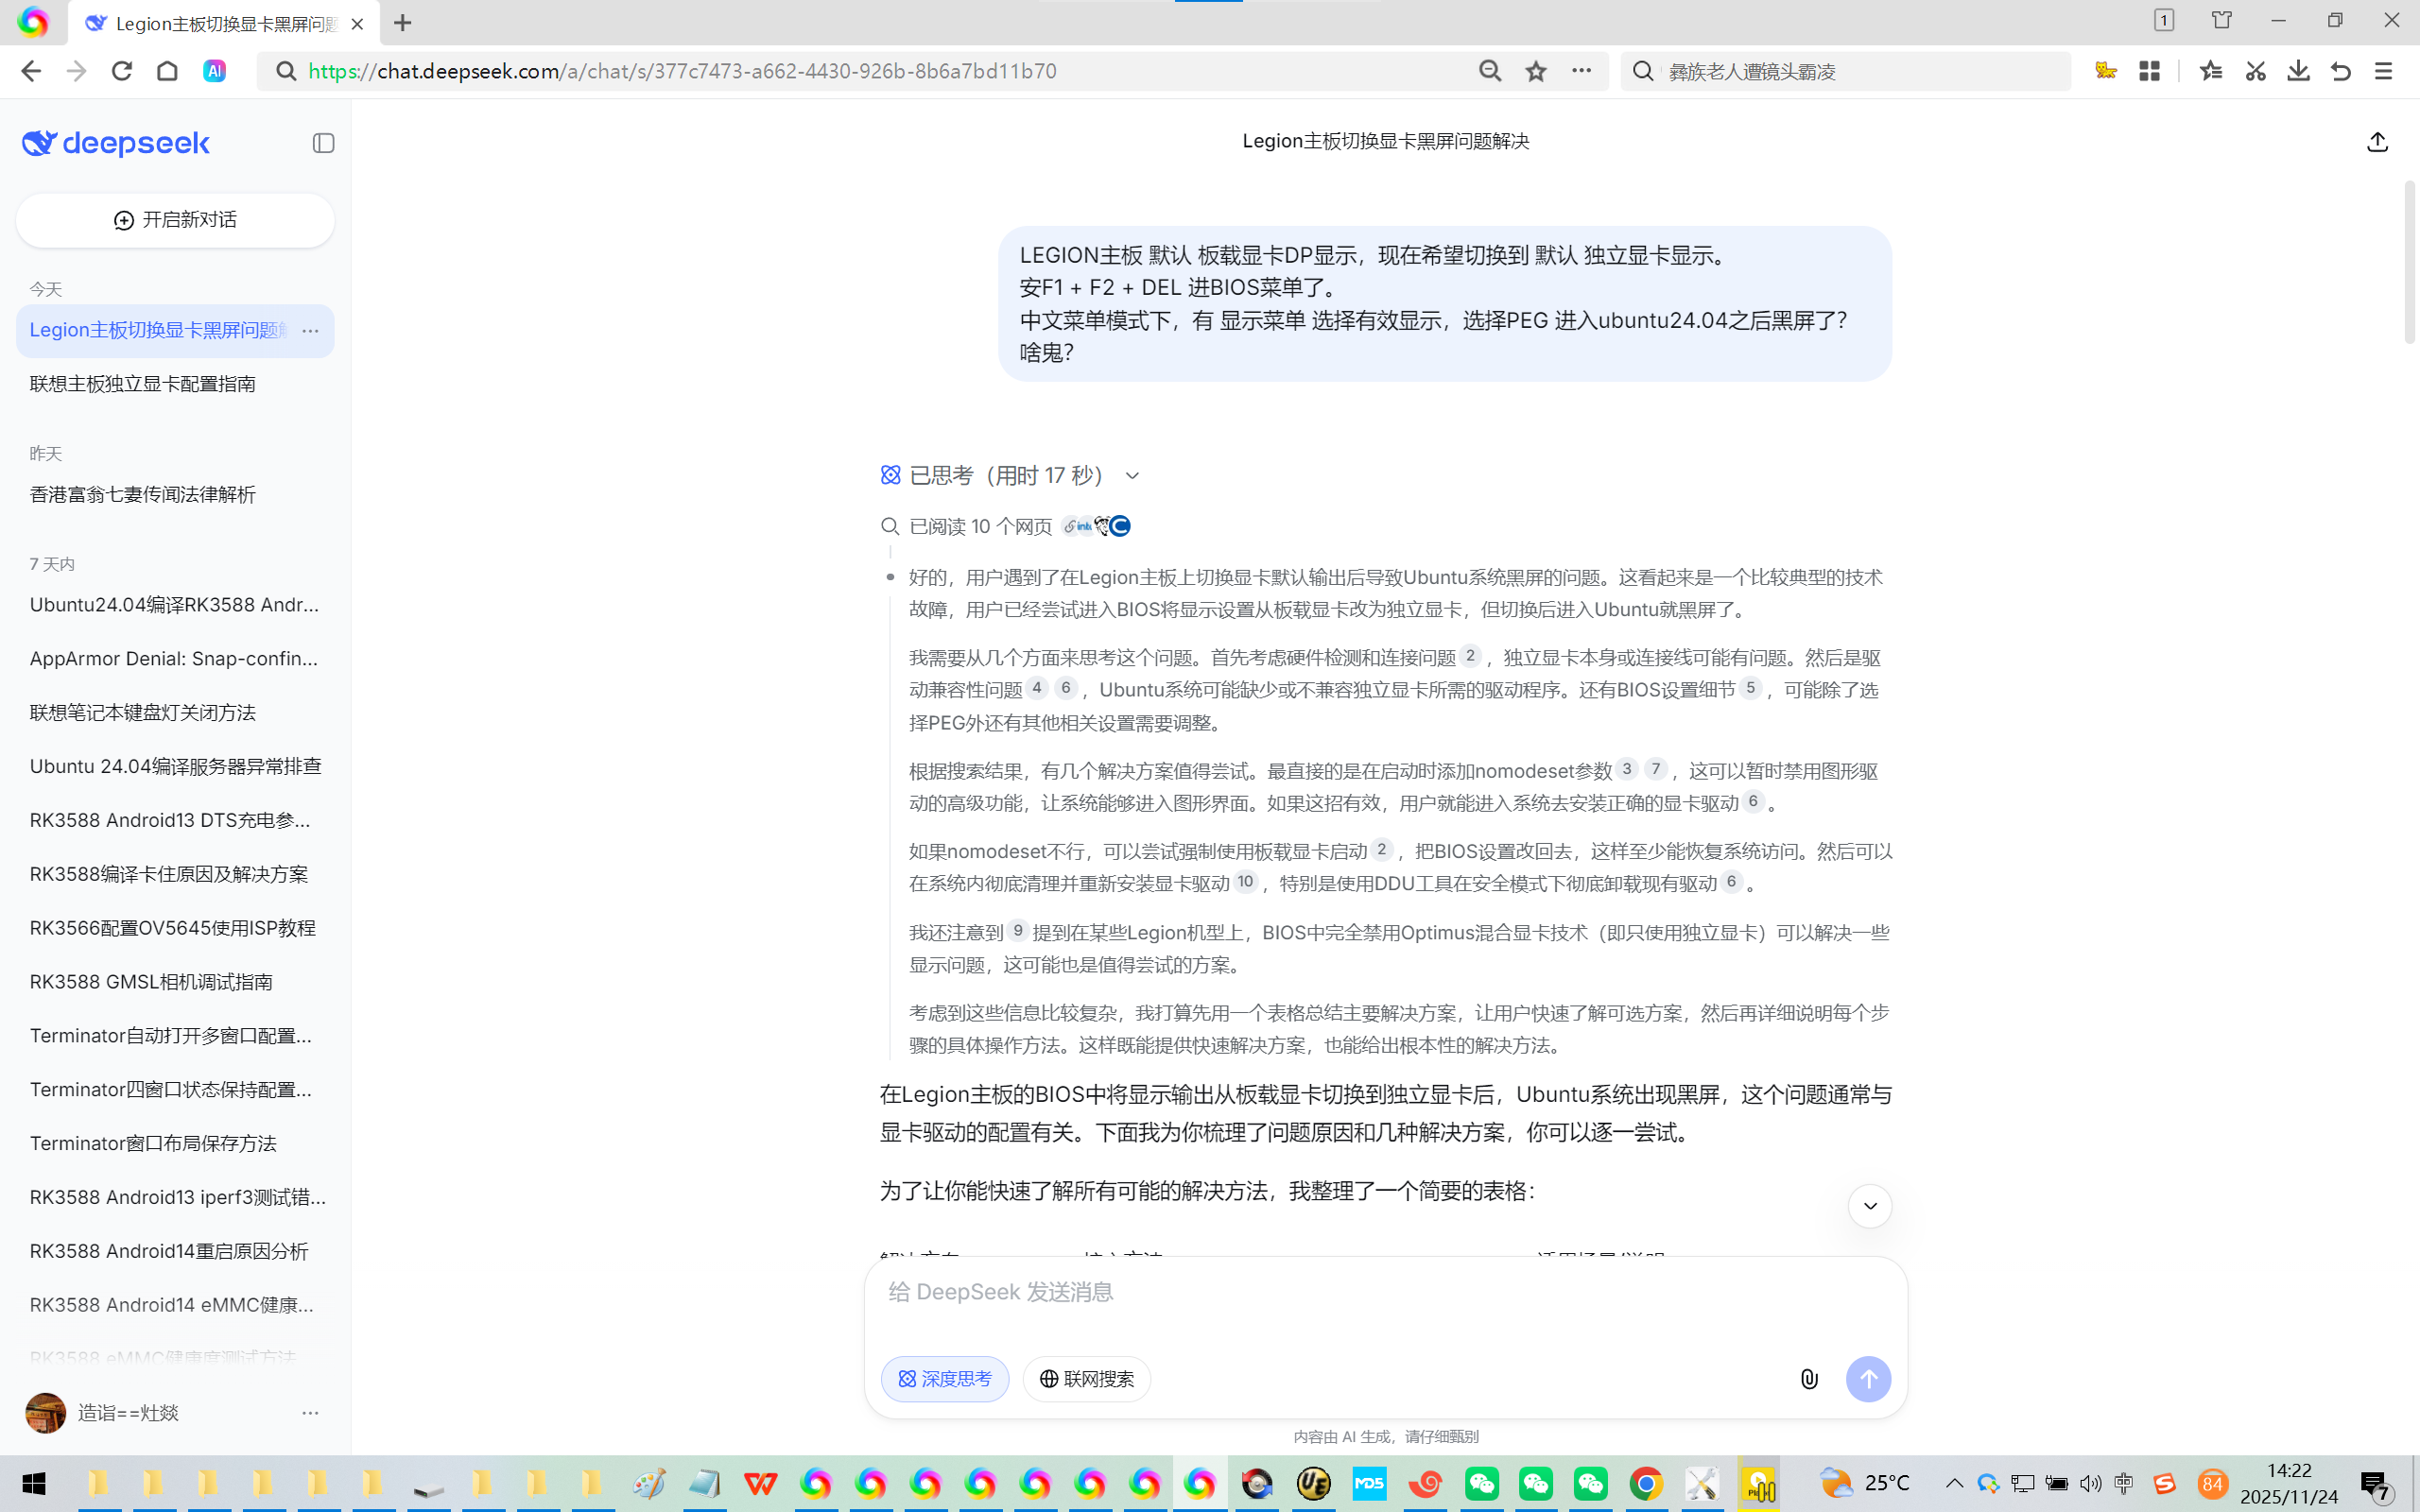Image resolution: width=2420 pixels, height=1512 pixels.
Task: Toggle 深度思考 deep thinking mode
Action: tap(944, 1379)
